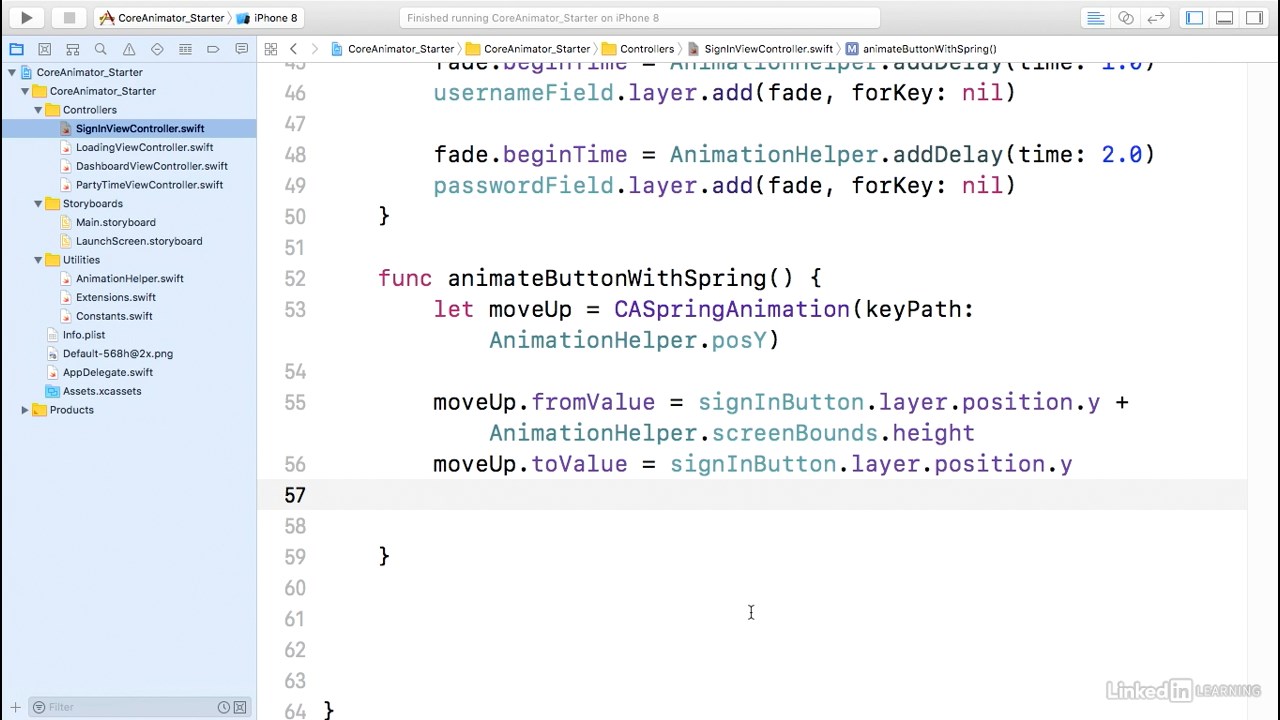Open LoadingViewController.swift in the navigator
1280x720 pixels.
144,147
